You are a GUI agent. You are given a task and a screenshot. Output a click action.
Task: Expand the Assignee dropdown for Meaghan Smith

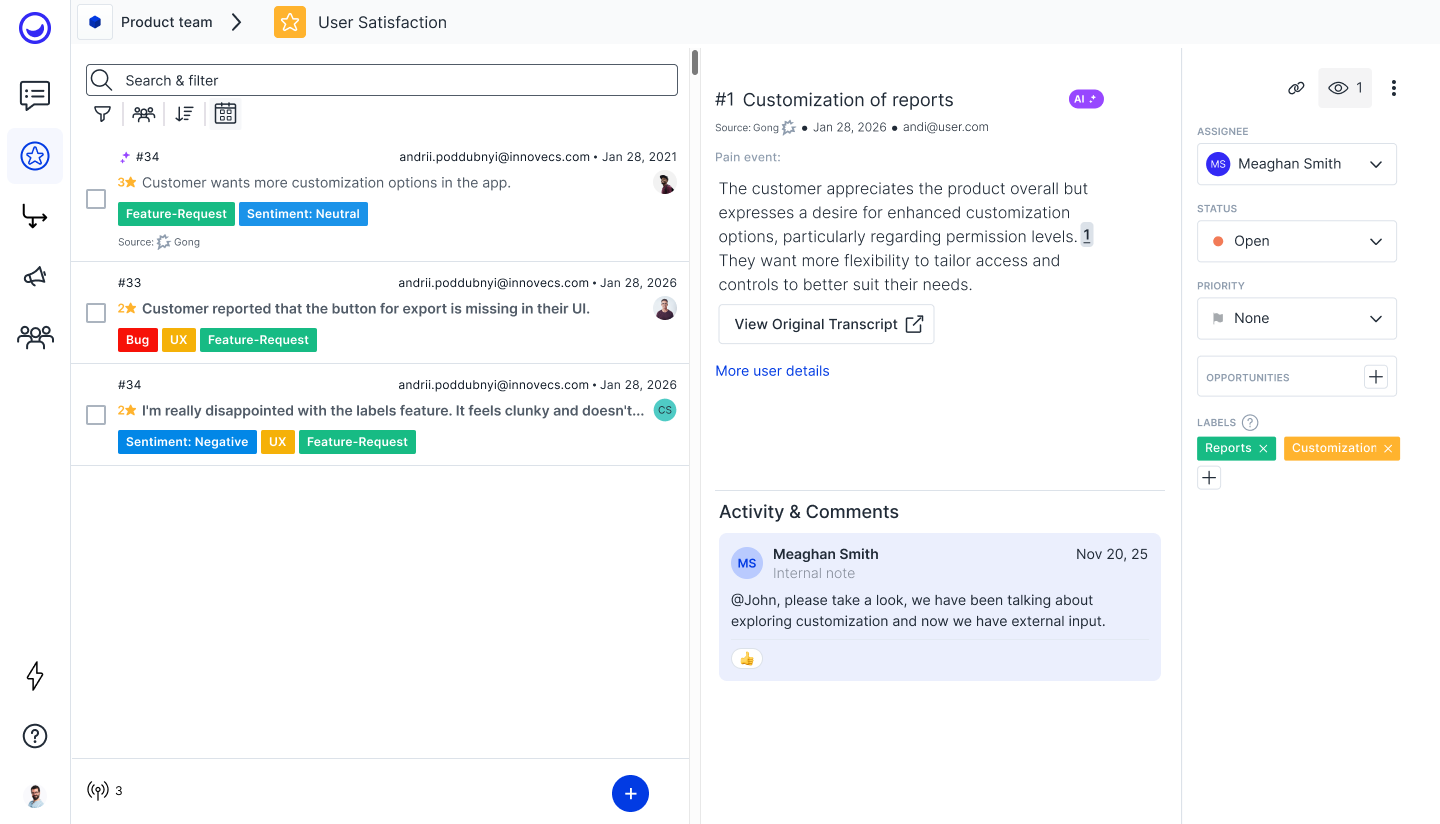click(x=1296, y=164)
